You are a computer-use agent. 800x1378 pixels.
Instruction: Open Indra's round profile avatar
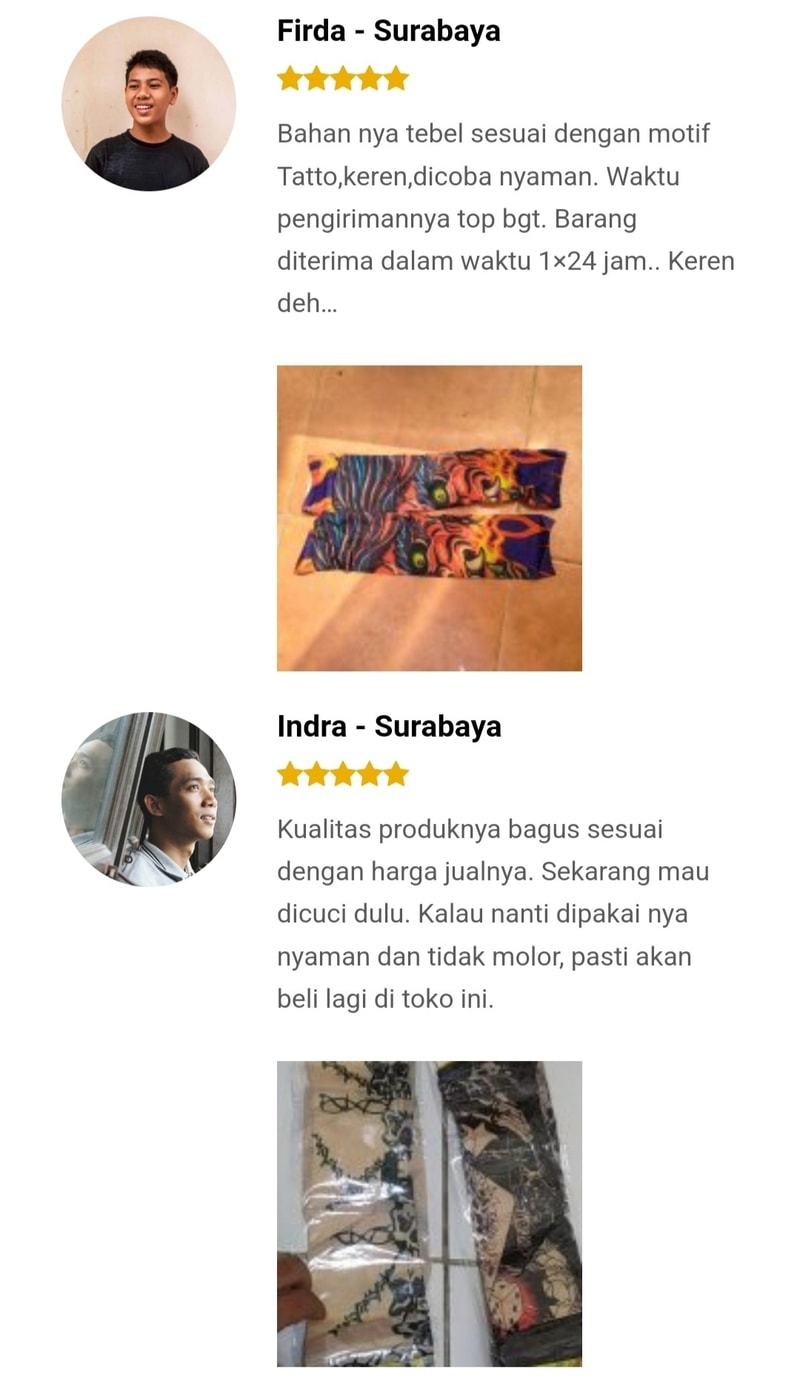(149, 799)
